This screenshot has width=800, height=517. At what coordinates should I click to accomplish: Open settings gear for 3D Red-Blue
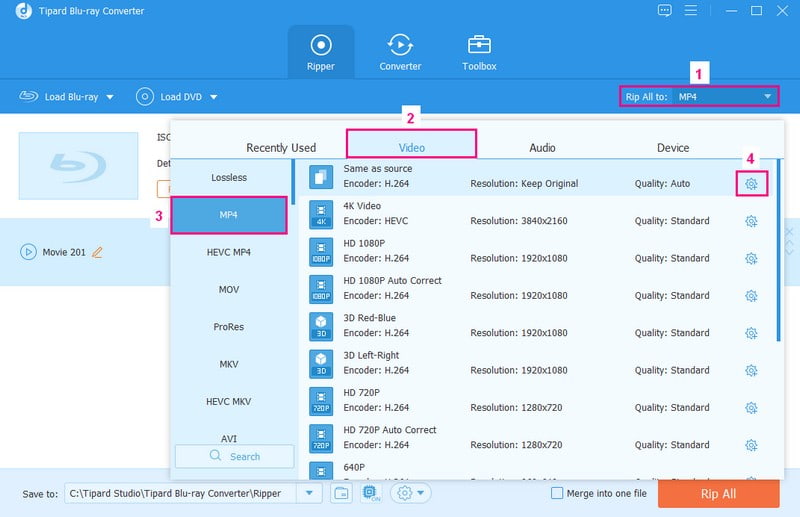coord(751,333)
